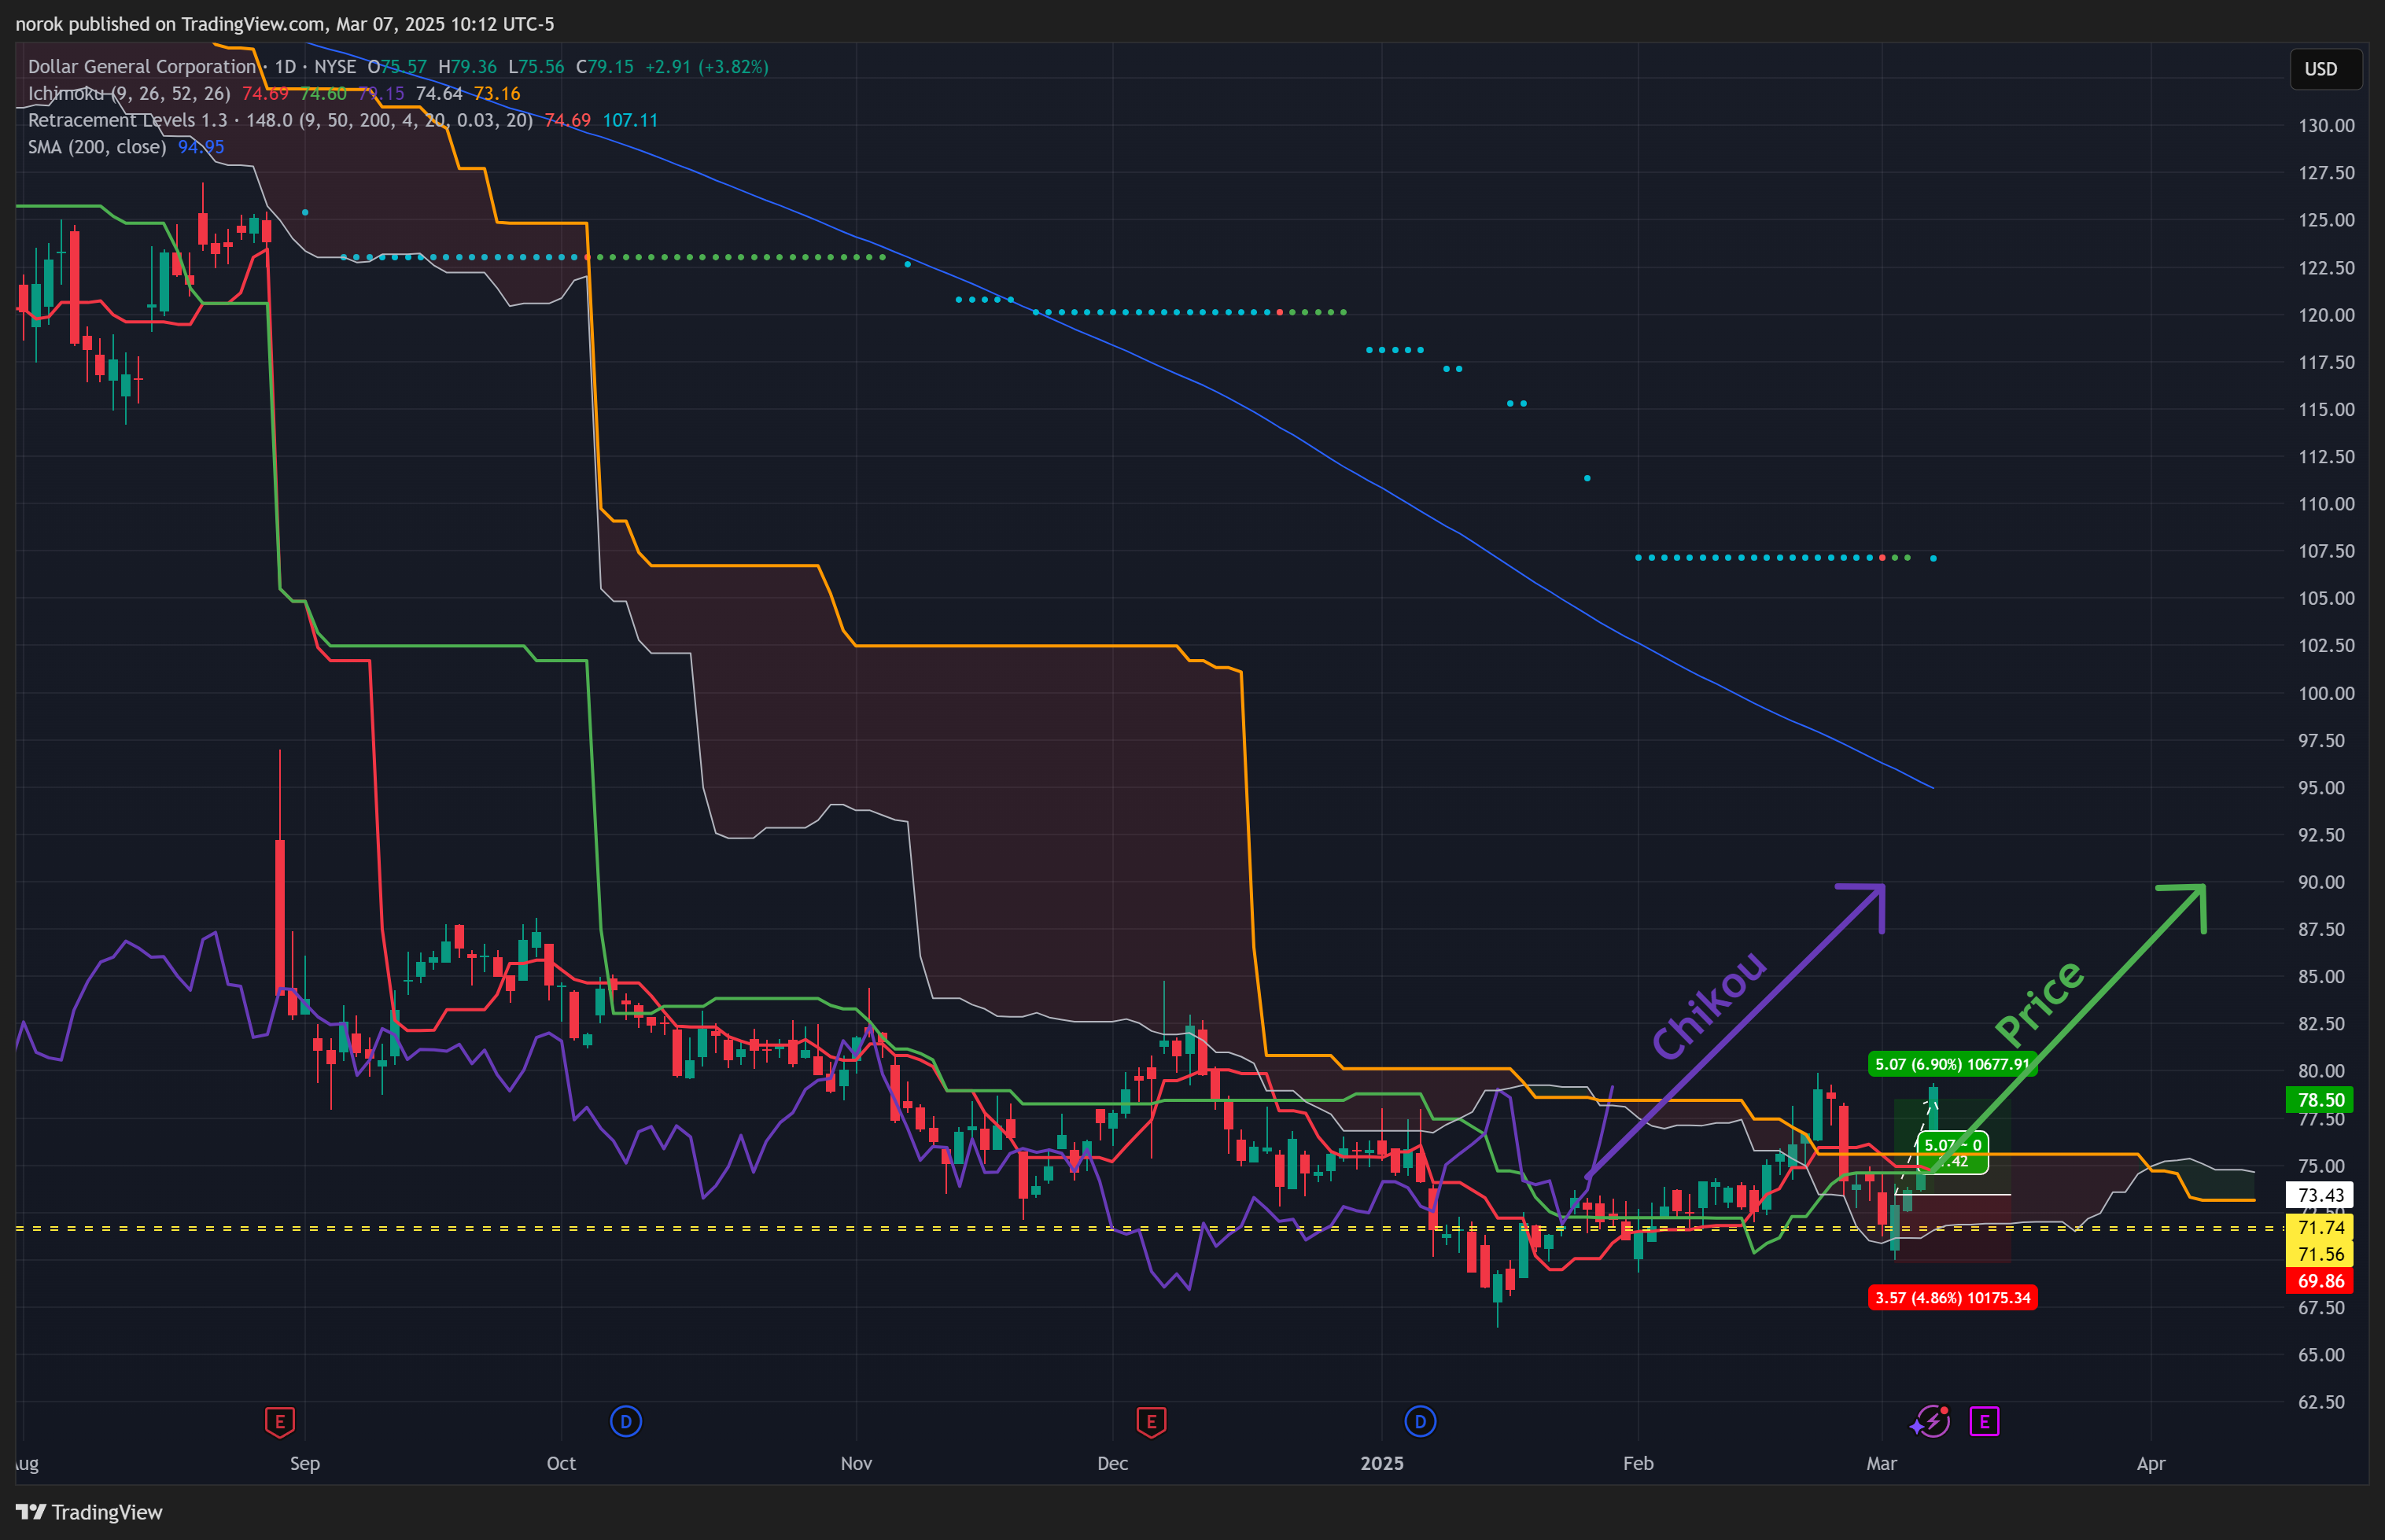Click the yellow 71.56 price label
The height and width of the screenshot is (1540, 2385).
[2320, 1254]
